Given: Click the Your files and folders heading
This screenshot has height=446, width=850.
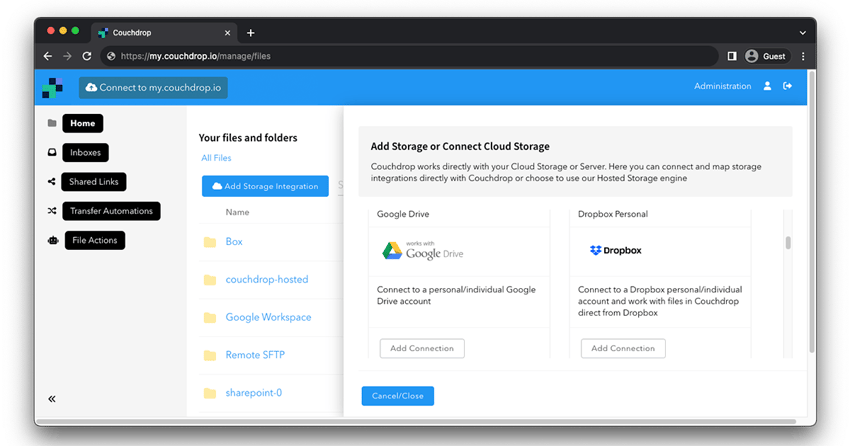Looking at the screenshot, I should pyautogui.click(x=248, y=138).
